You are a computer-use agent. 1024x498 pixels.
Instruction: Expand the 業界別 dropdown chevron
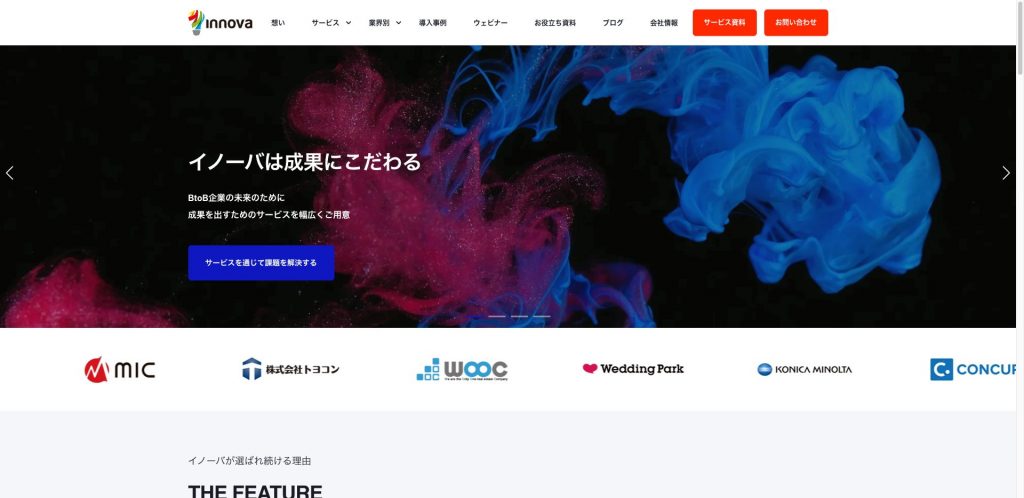[x=398, y=23]
